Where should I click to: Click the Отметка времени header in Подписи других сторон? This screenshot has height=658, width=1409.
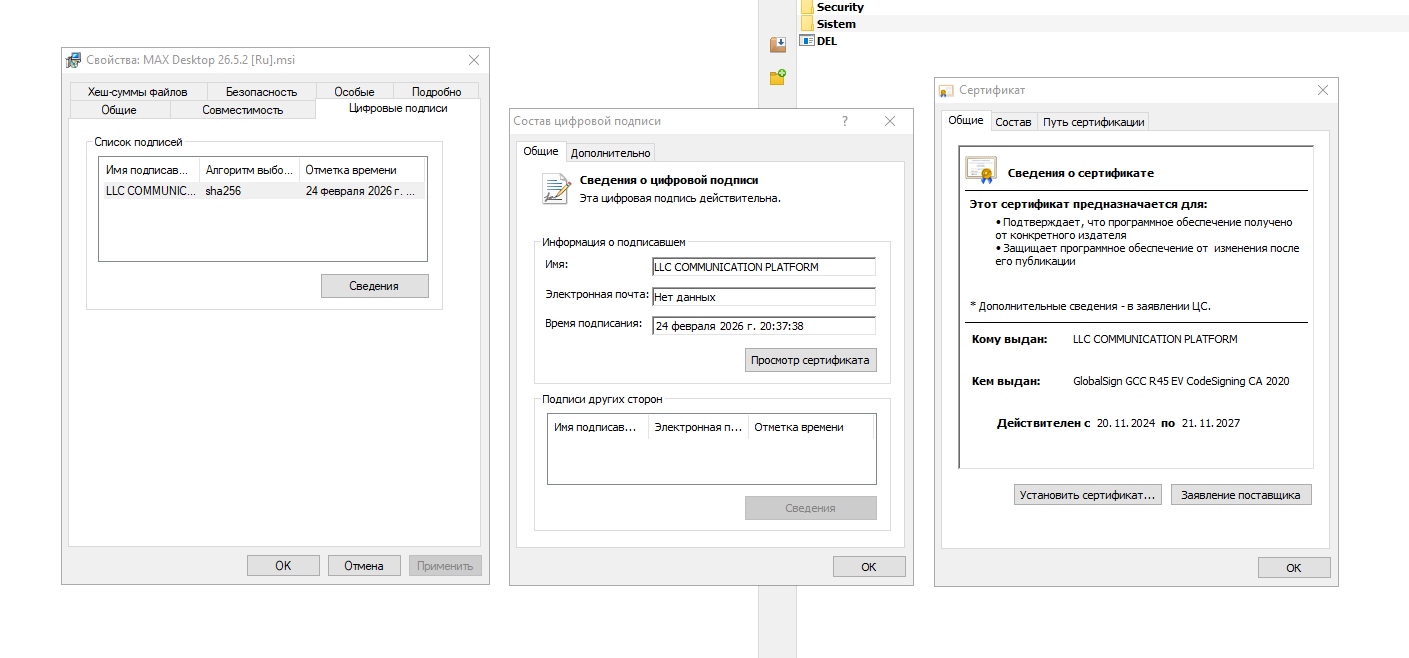[811, 427]
